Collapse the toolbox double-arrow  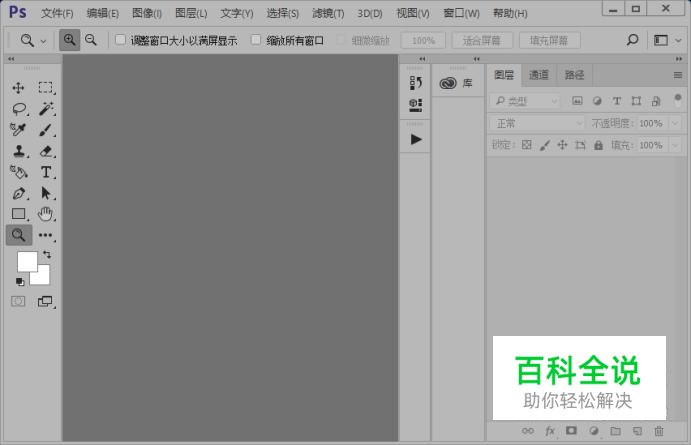coord(11,59)
